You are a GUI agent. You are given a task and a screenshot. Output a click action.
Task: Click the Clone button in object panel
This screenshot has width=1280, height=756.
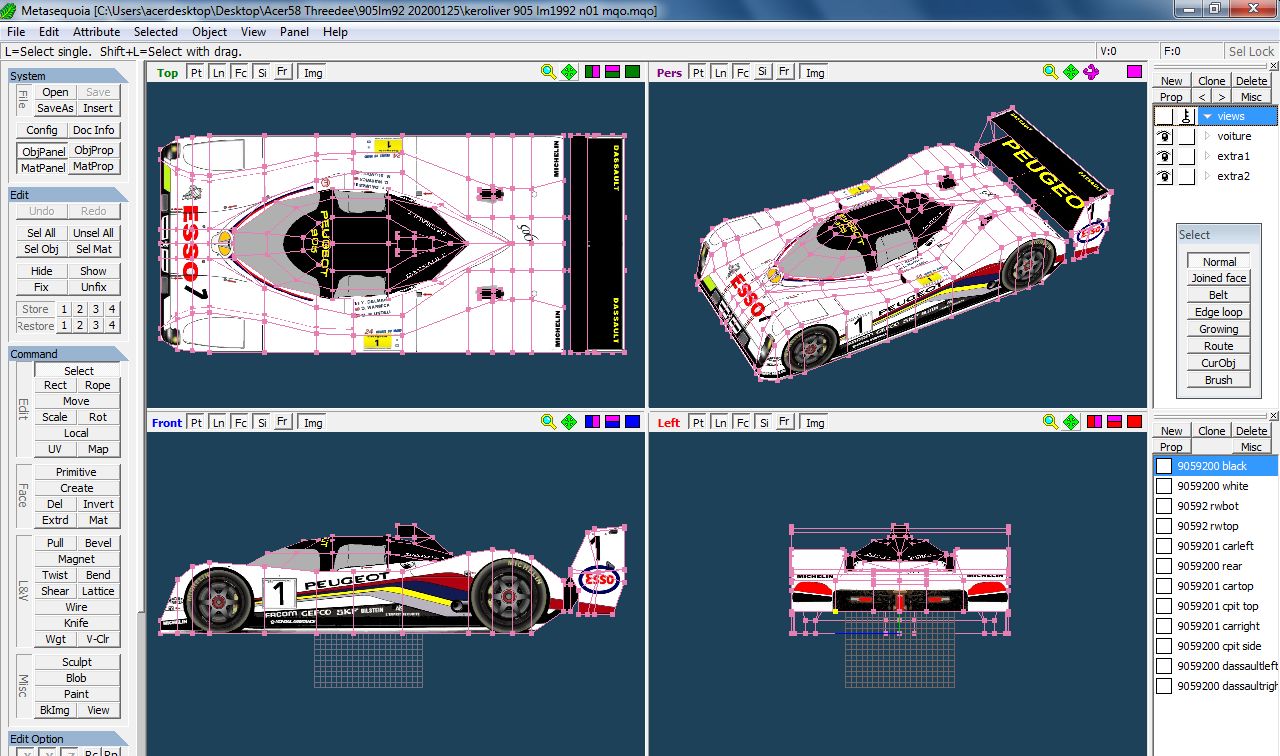click(x=1212, y=81)
